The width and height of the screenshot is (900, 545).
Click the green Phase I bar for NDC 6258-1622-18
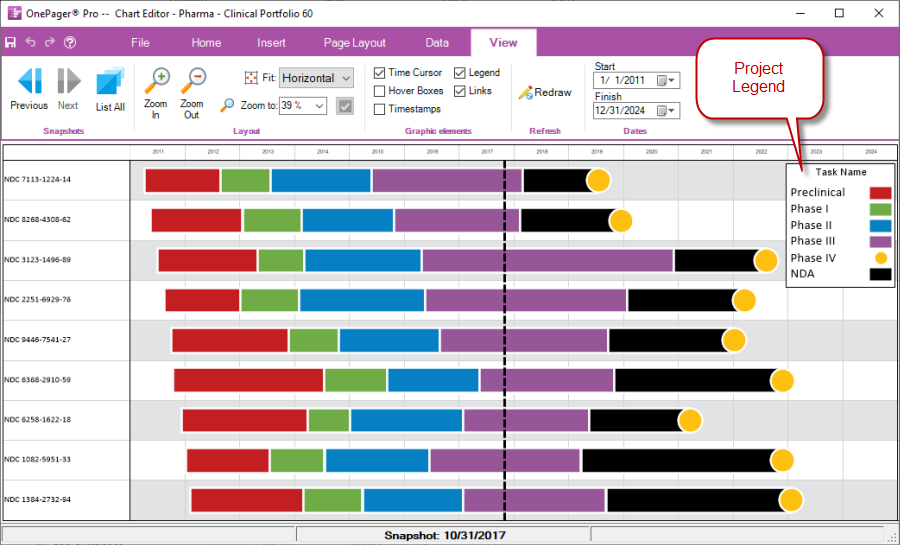(329, 421)
